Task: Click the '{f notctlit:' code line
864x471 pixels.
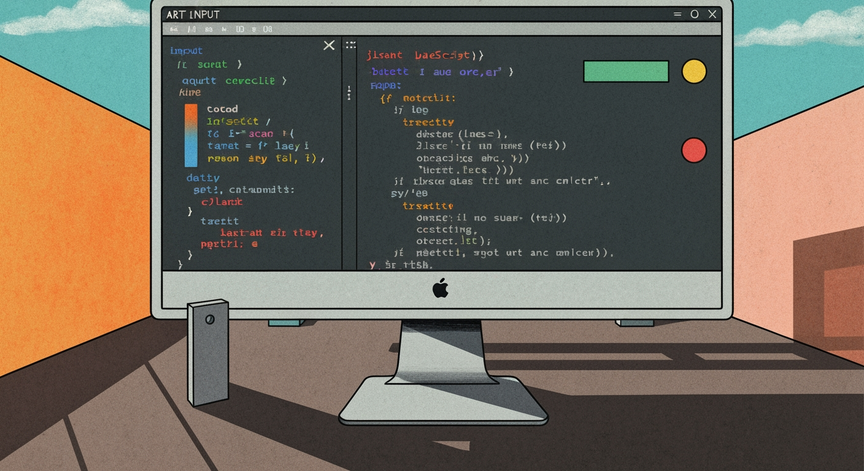Action: (x=418, y=98)
